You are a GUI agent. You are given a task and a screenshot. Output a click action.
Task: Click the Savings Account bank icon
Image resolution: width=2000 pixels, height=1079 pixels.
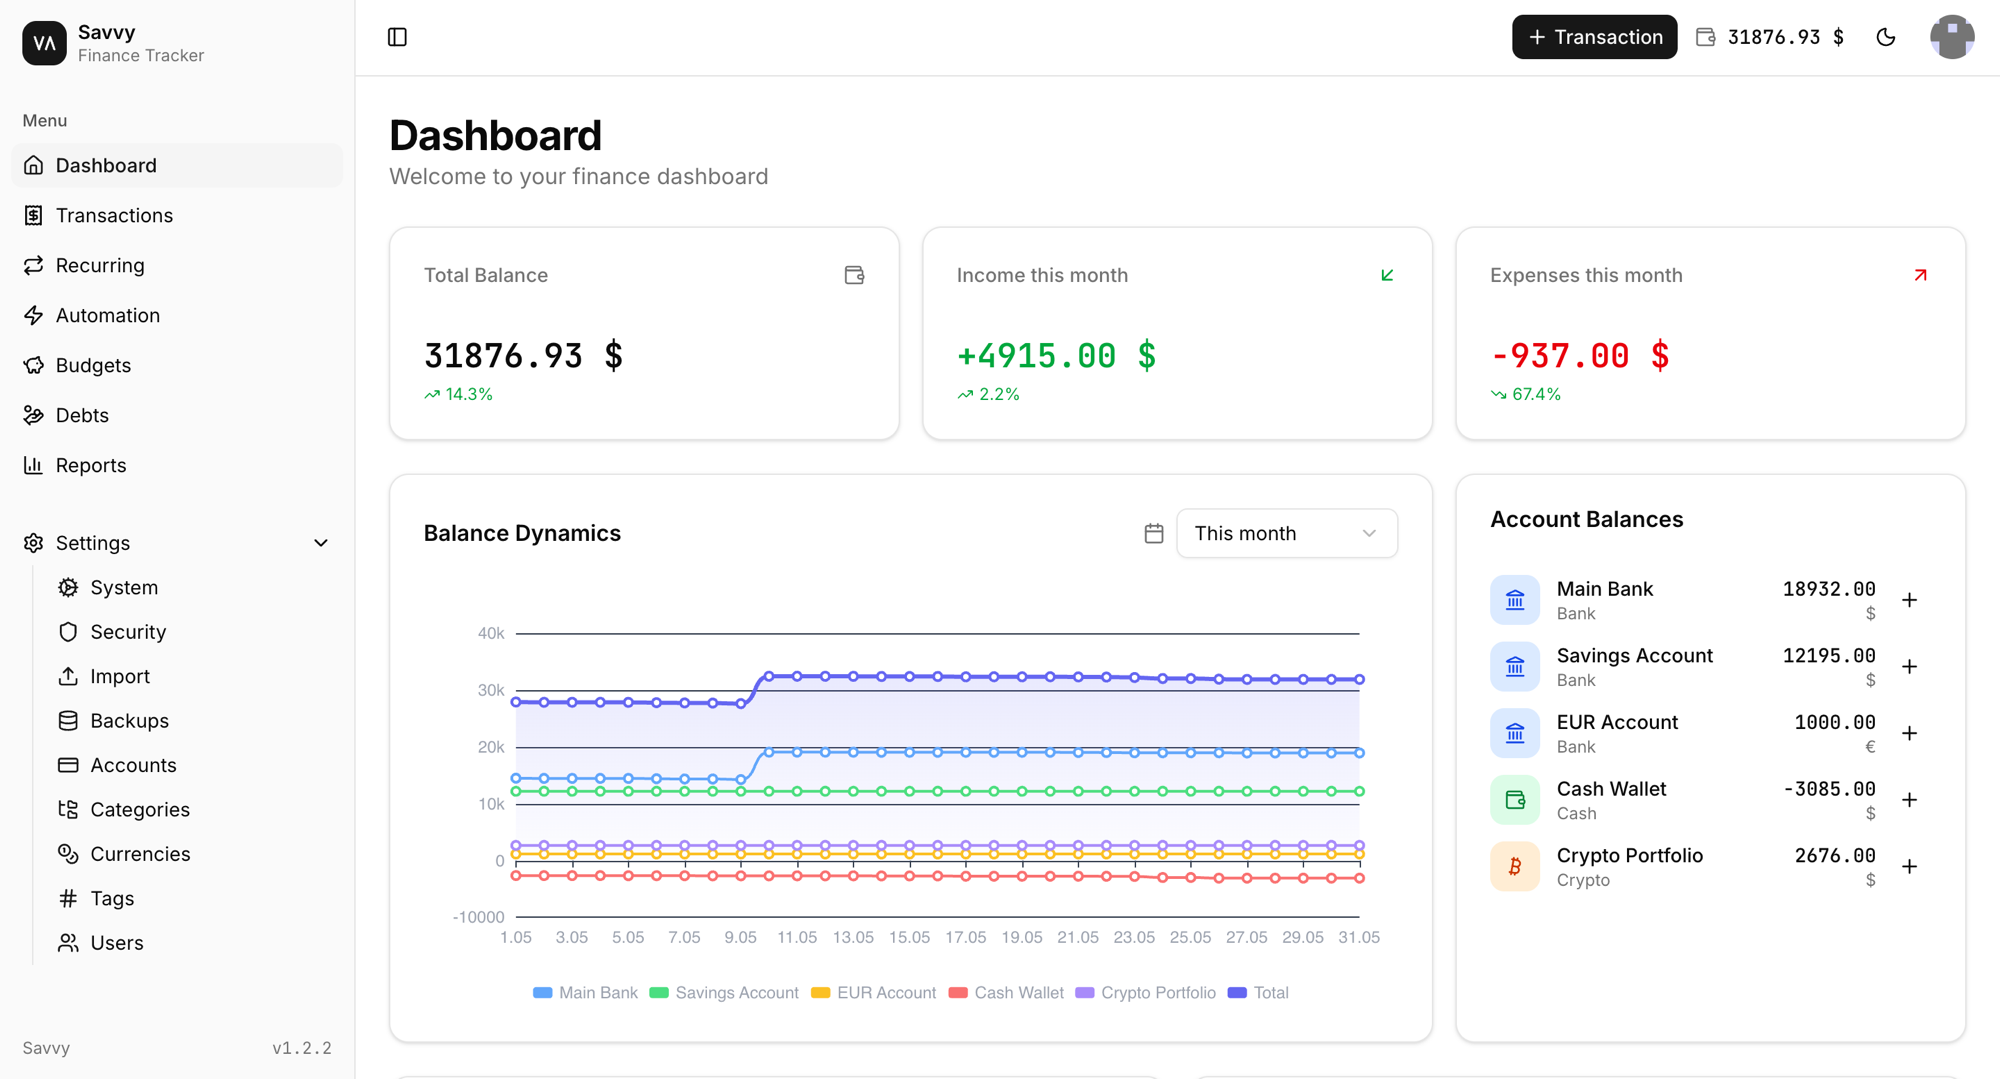(x=1515, y=667)
